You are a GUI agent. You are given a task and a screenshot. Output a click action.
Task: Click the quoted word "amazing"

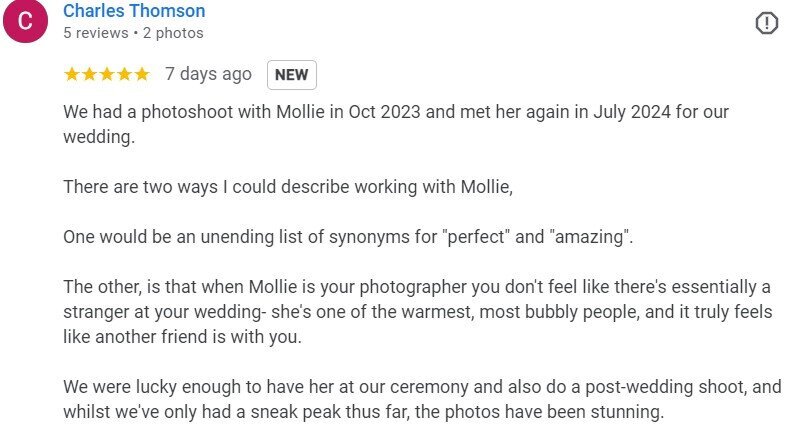tap(589, 237)
